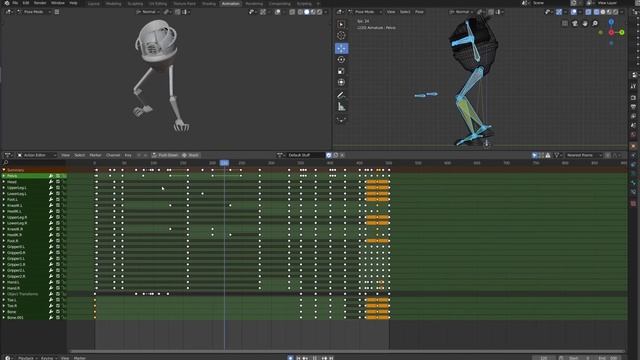
Task: Select the Measure tool
Action: pos(341,107)
